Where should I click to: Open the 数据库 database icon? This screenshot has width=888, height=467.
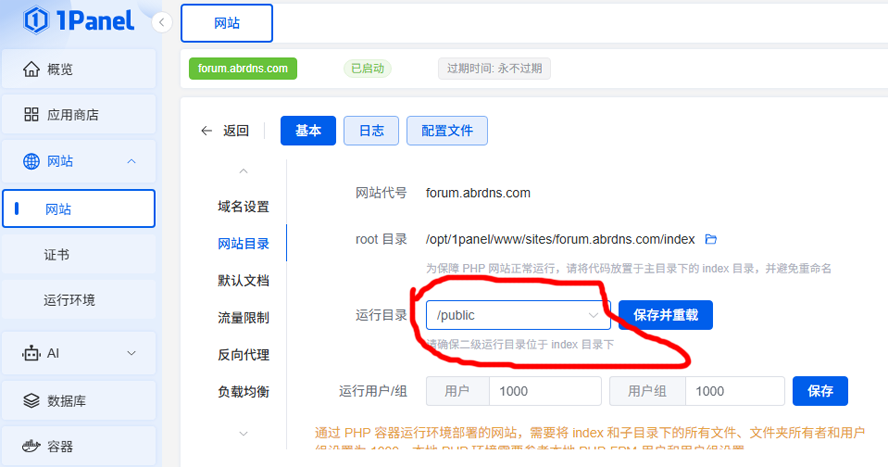(x=31, y=400)
